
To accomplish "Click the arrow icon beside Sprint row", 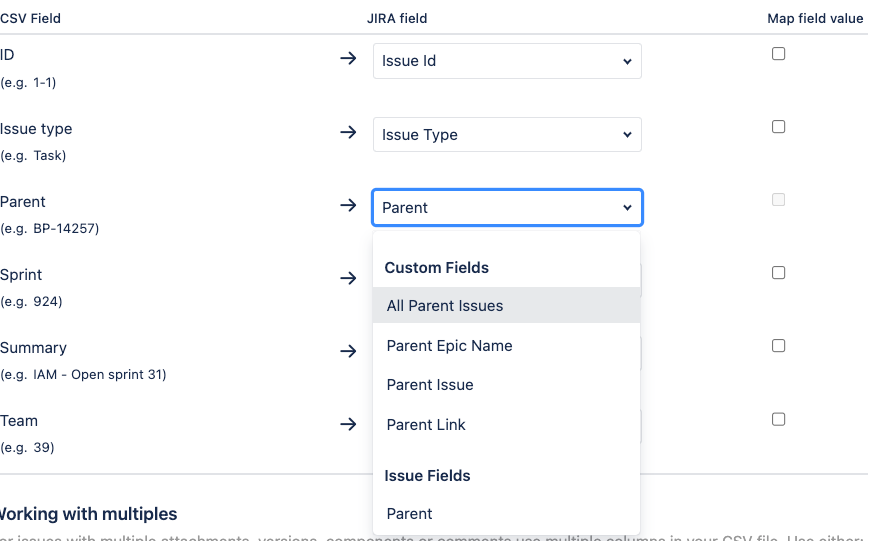I will [348, 278].
